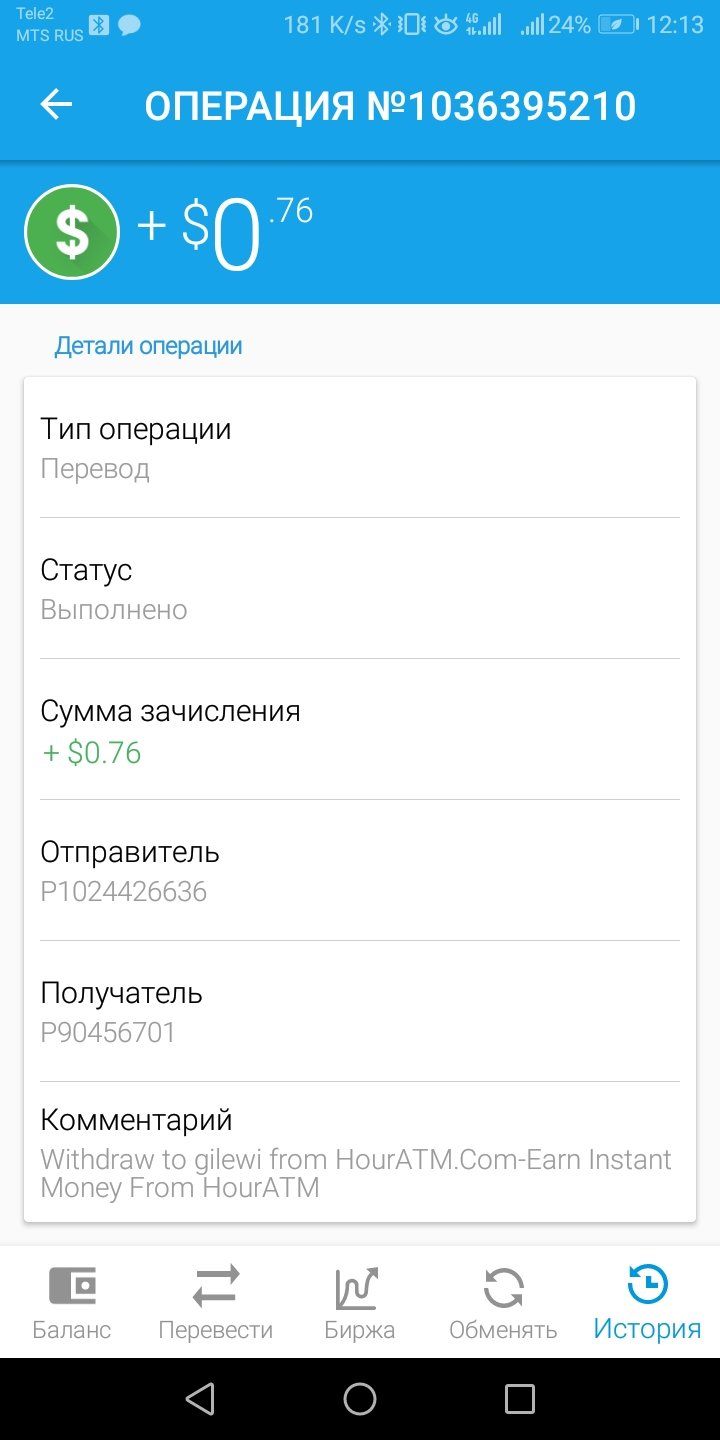Viewport: 720px width, 1440px height.
Task: Switch to История tab label
Action: pos(647,1329)
